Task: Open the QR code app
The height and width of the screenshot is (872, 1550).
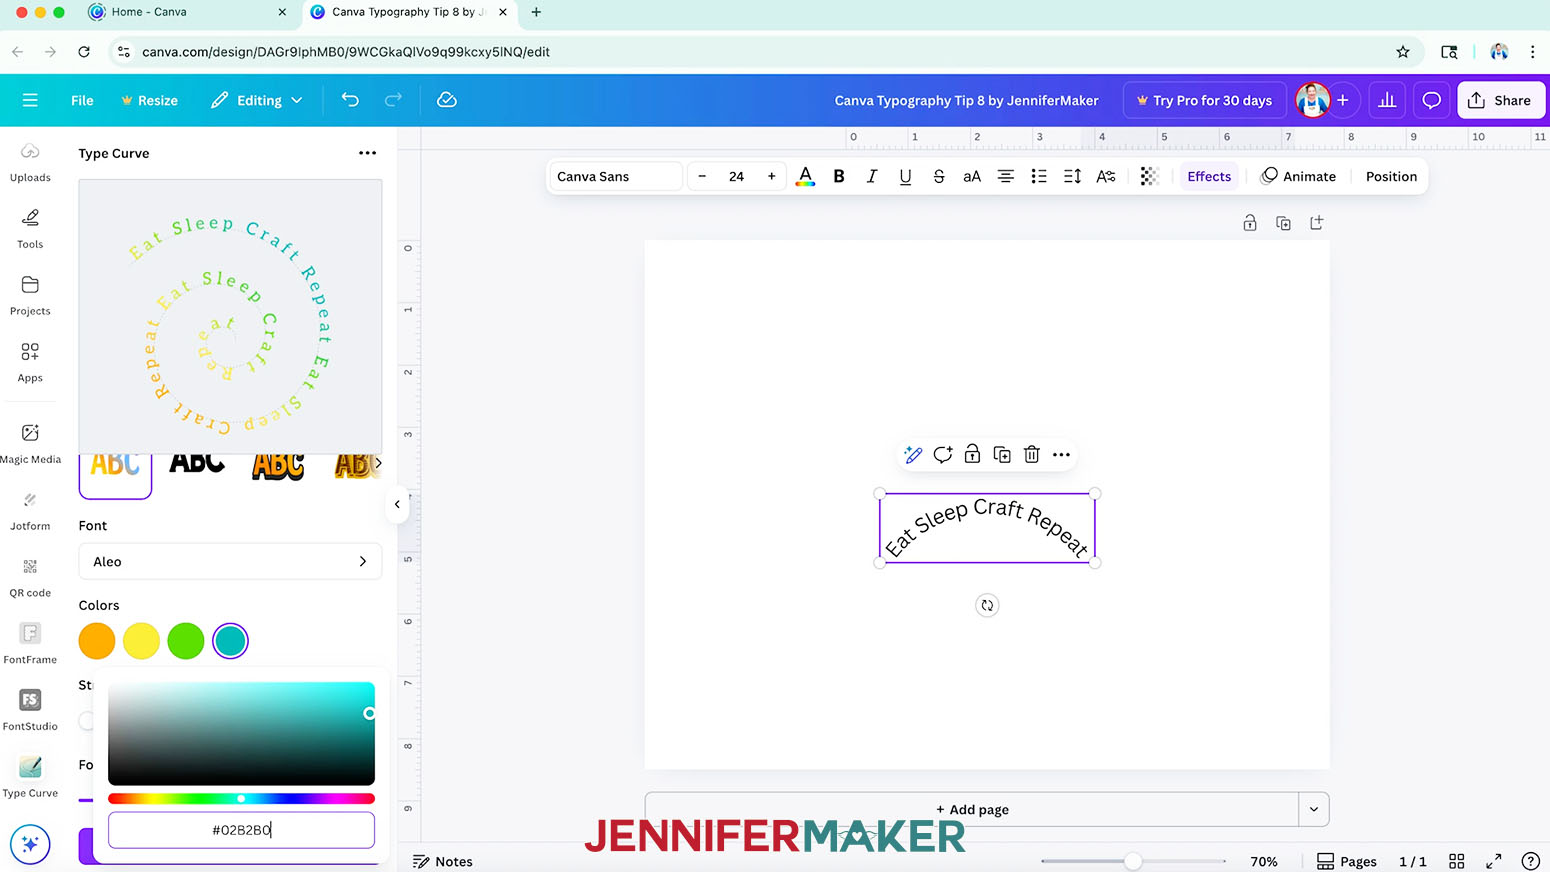Action: coord(30,577)
